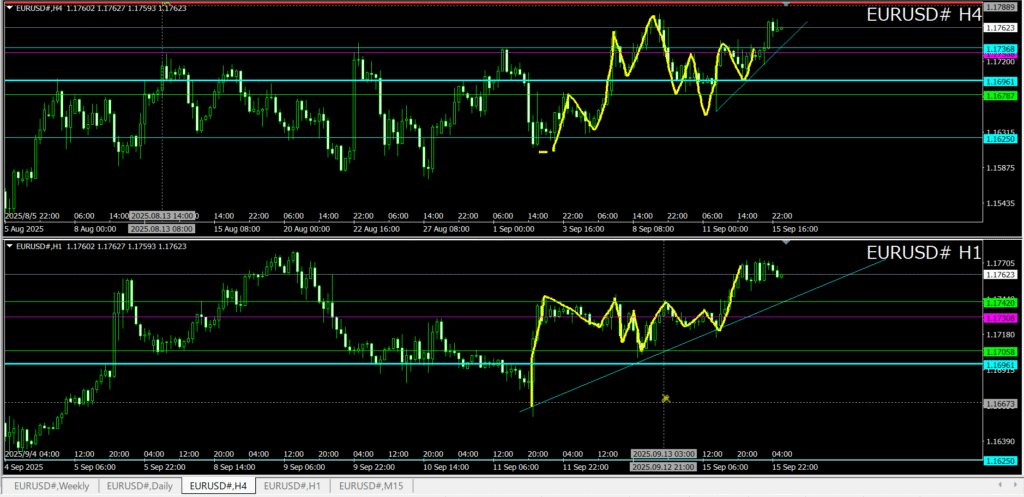Select the magenta 1.17308 price tag
The image size is (1024, 497).
pos(1001,317)
